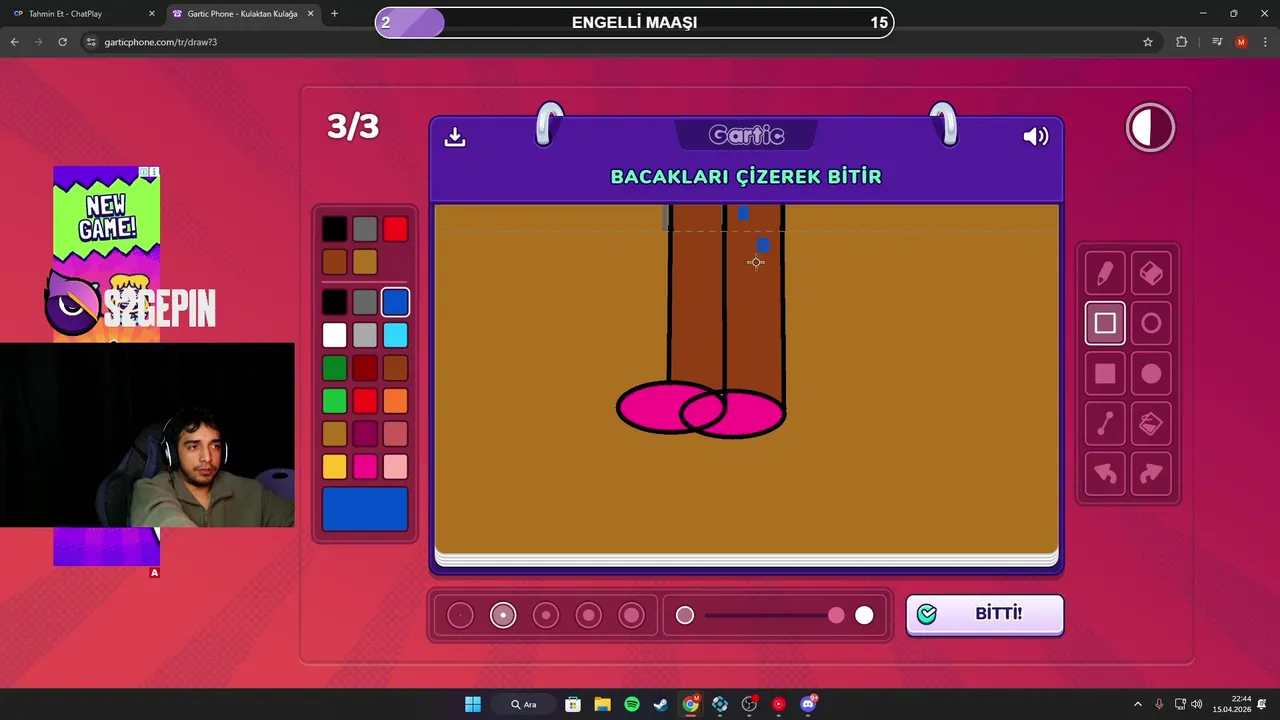
Task: Switch to the Tahmin Et - ChatPlay tab
Action: pyautogui.click(x=78, y=14)
